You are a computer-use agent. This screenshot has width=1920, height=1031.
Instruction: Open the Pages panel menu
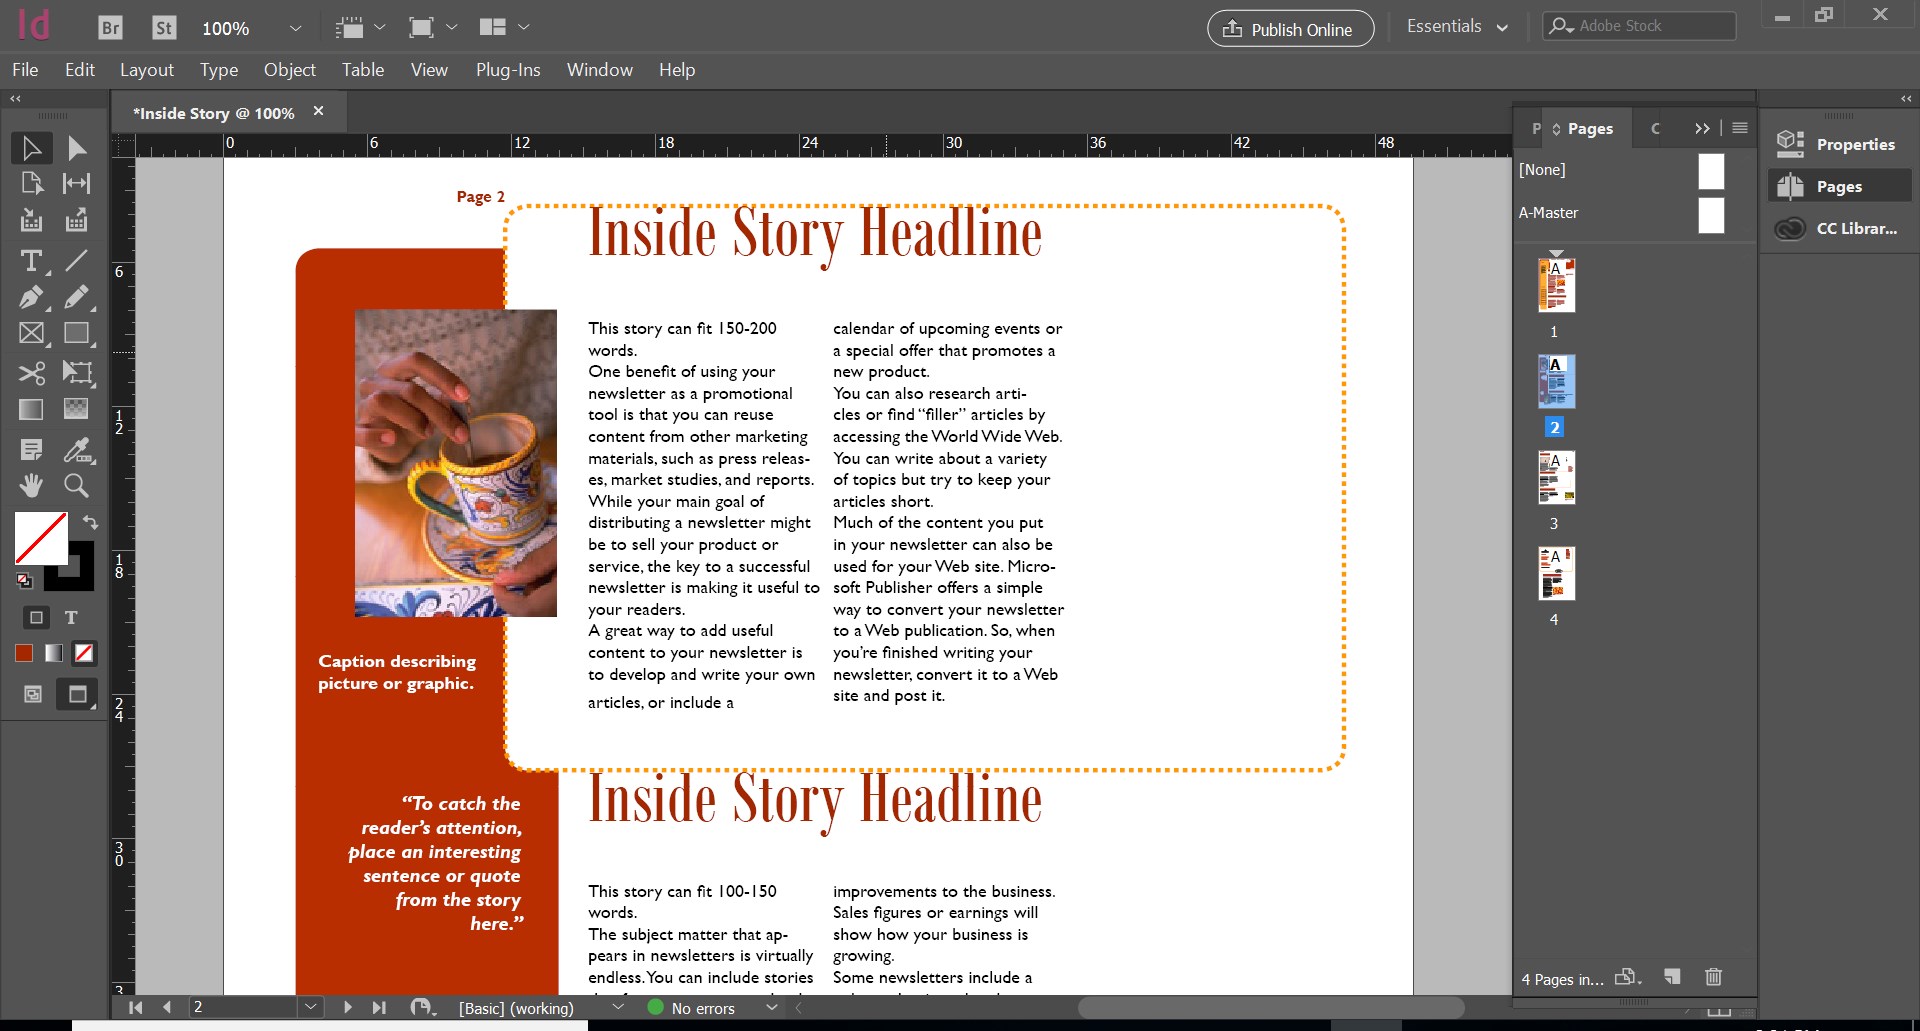pyautogui.click(x=1739, y=128)
